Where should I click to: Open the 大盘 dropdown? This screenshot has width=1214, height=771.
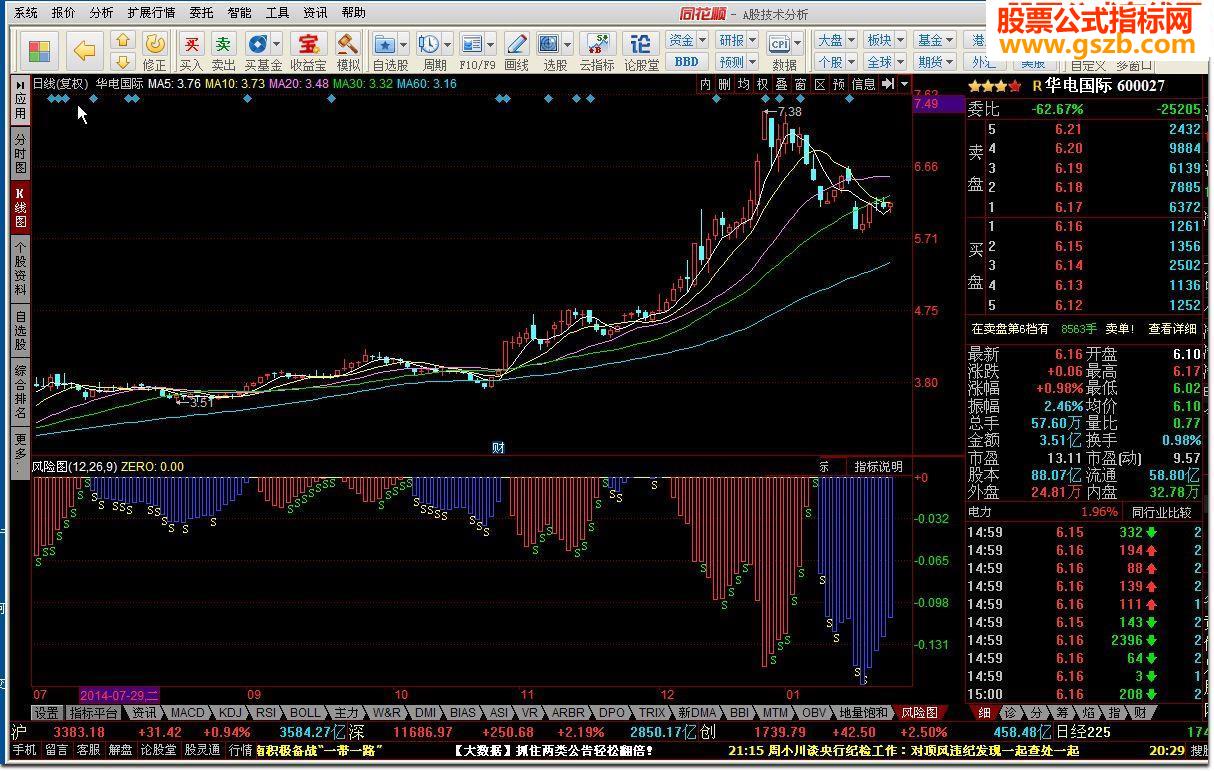[835, 41]
